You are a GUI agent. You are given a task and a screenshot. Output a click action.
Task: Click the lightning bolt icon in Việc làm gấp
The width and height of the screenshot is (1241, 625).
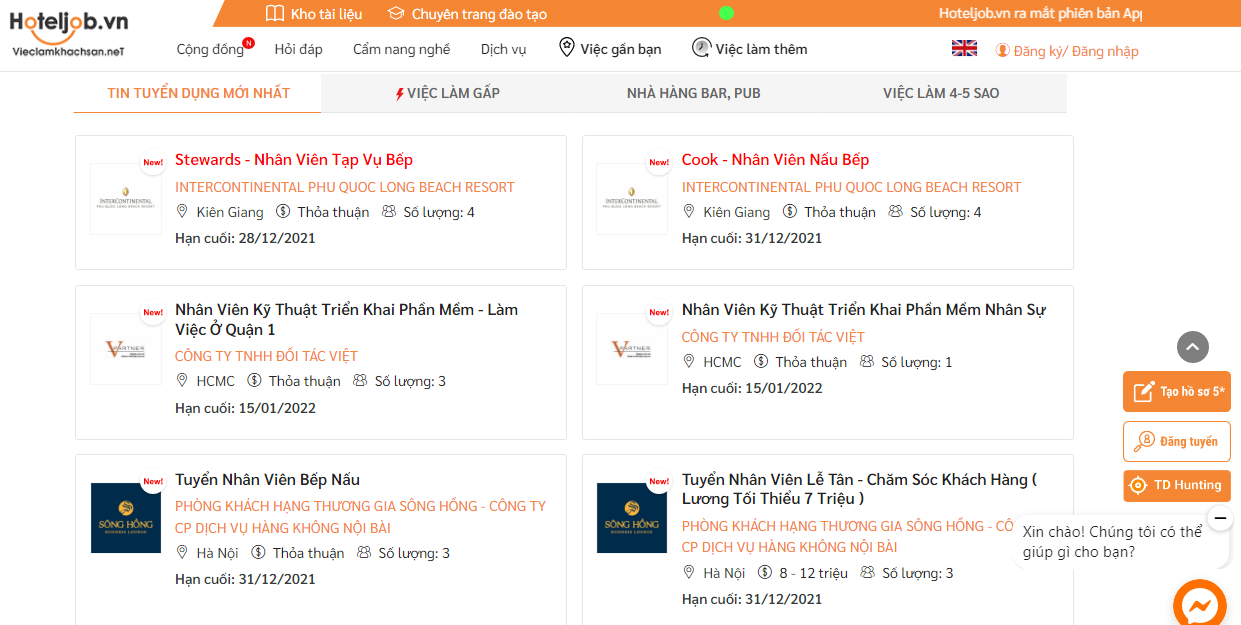tap(400, 94)
